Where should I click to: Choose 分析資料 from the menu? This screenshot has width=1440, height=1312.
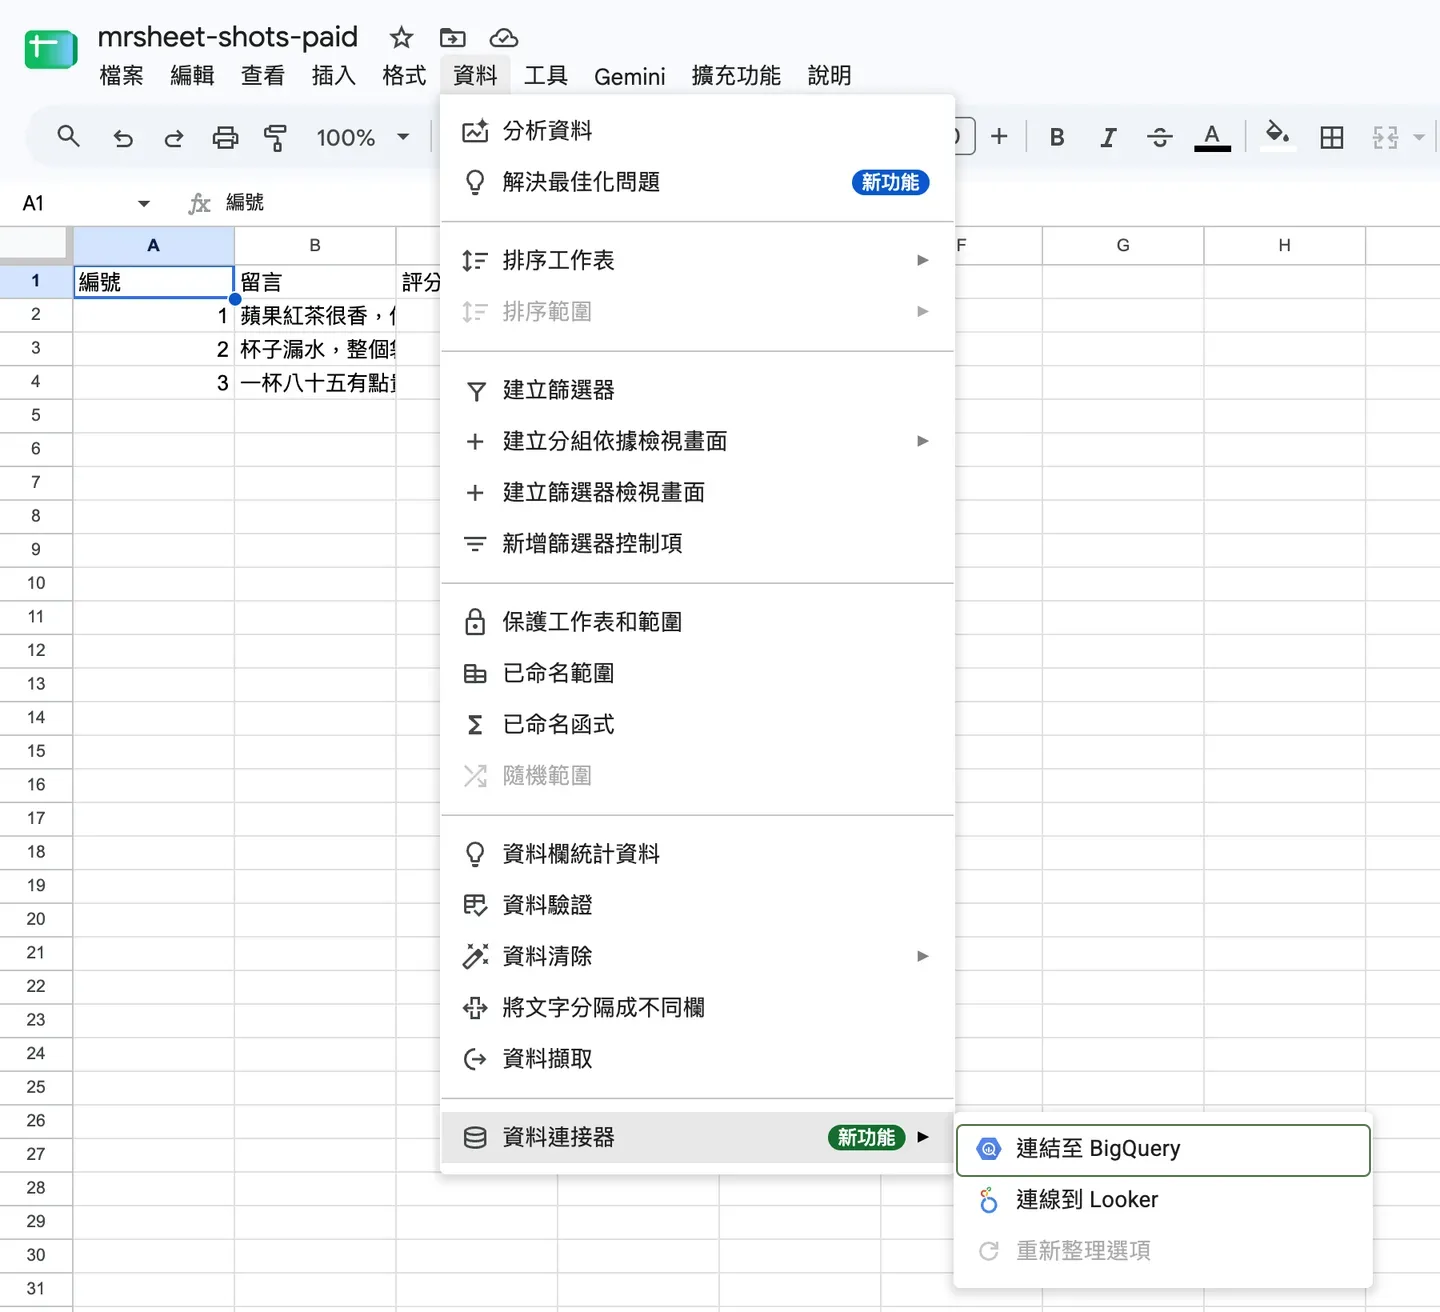pyautogui.click(x=697, y=131)
